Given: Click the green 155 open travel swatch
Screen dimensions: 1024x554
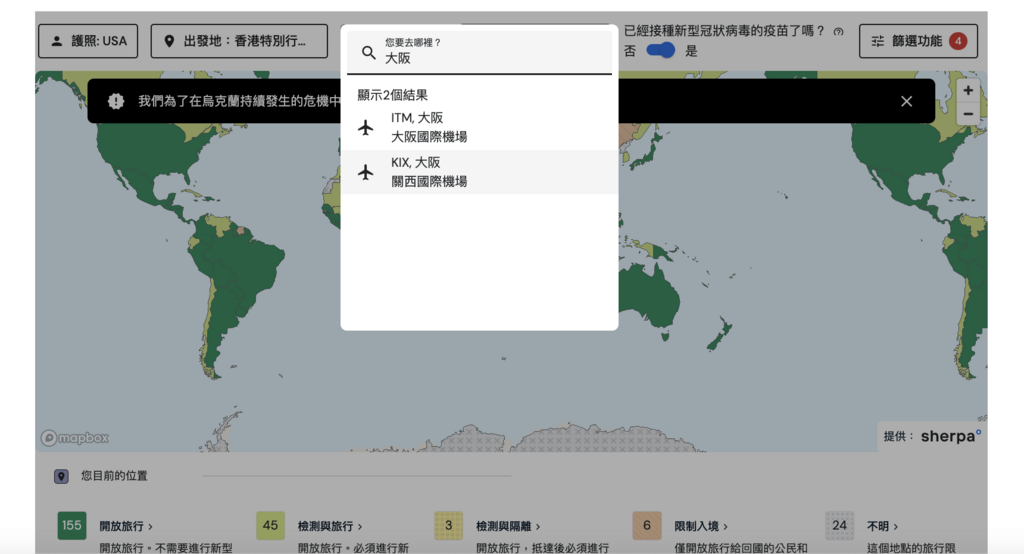Looking at the screenshot, I should pyautogui.click(x=71, y=525).
